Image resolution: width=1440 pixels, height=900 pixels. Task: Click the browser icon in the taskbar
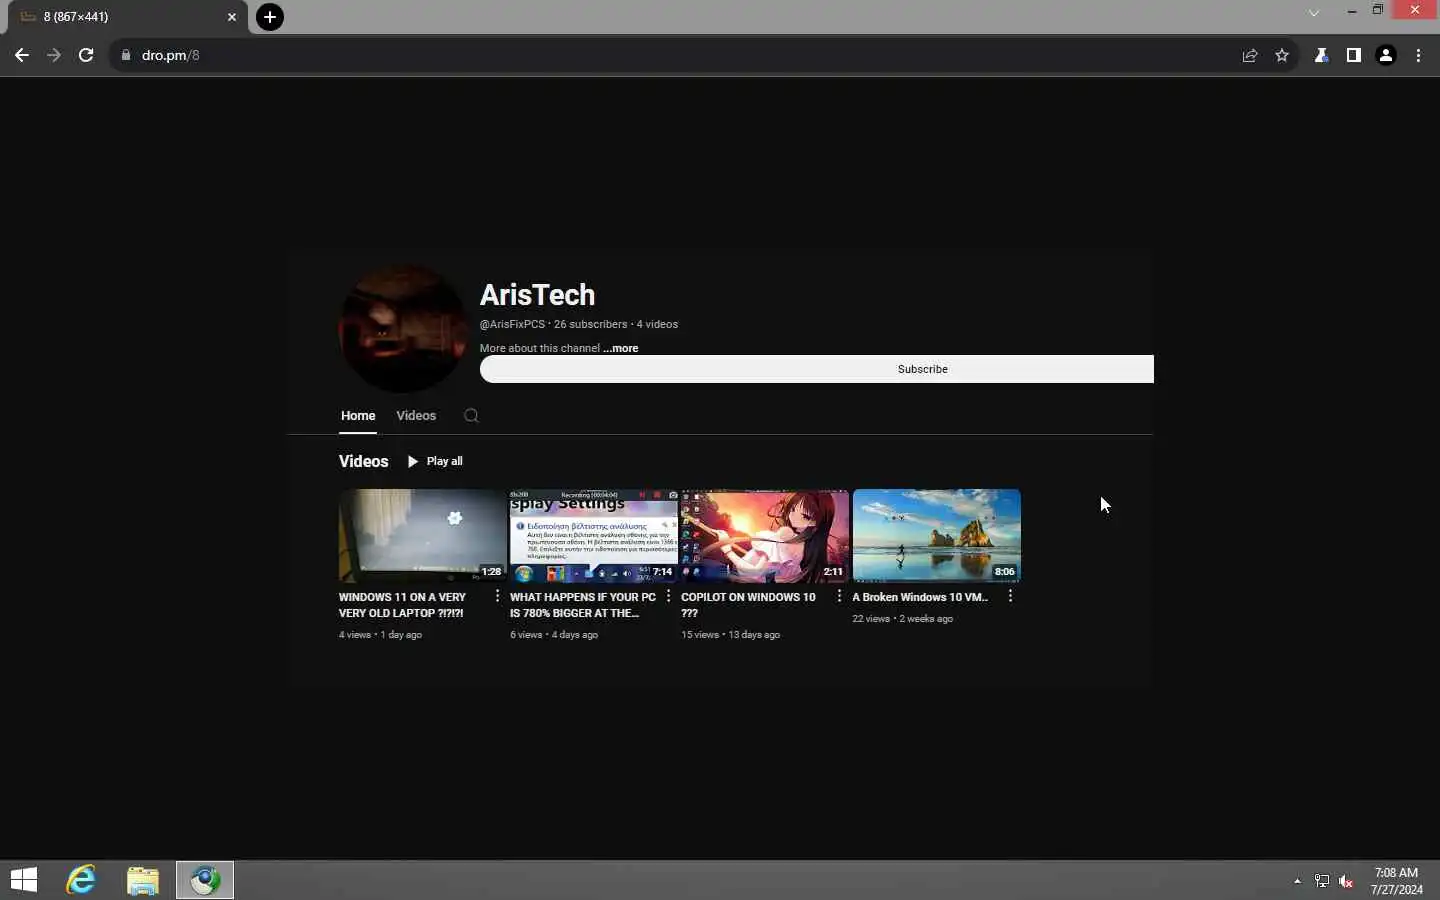click(x=205, y=880)
